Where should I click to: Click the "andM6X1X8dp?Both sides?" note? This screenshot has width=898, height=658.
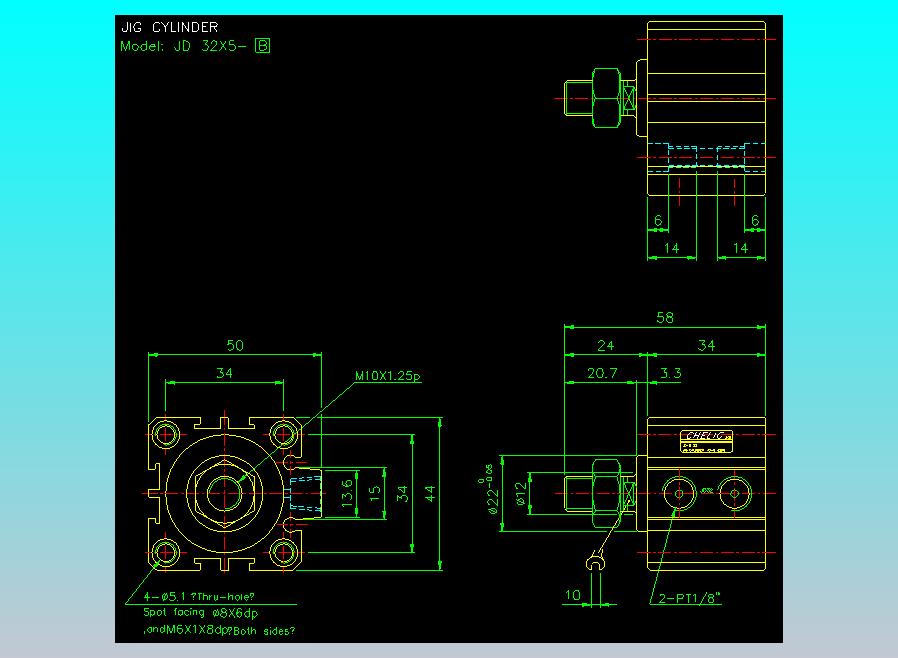pos(219,631)
